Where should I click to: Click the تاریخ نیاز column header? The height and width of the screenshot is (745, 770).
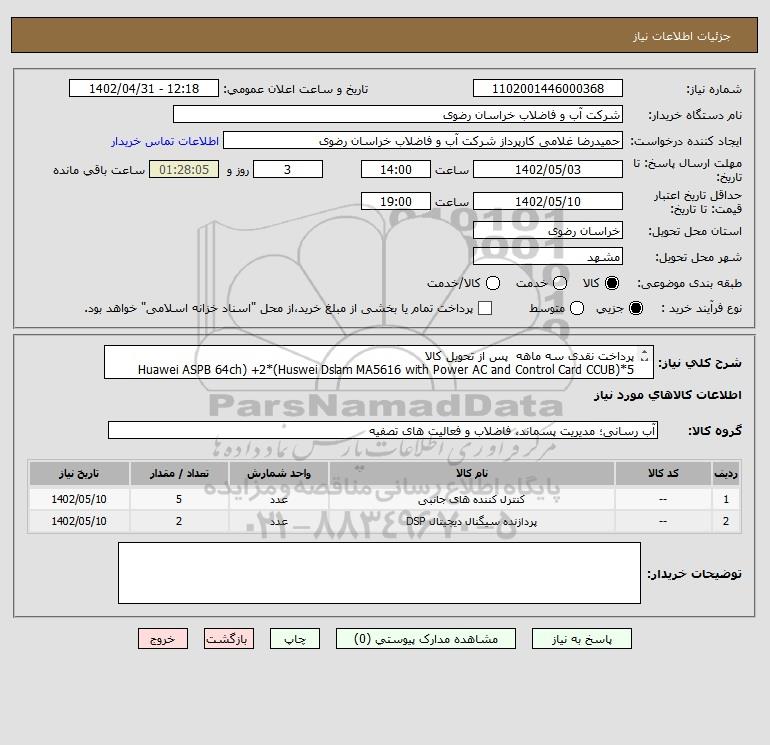79,473
